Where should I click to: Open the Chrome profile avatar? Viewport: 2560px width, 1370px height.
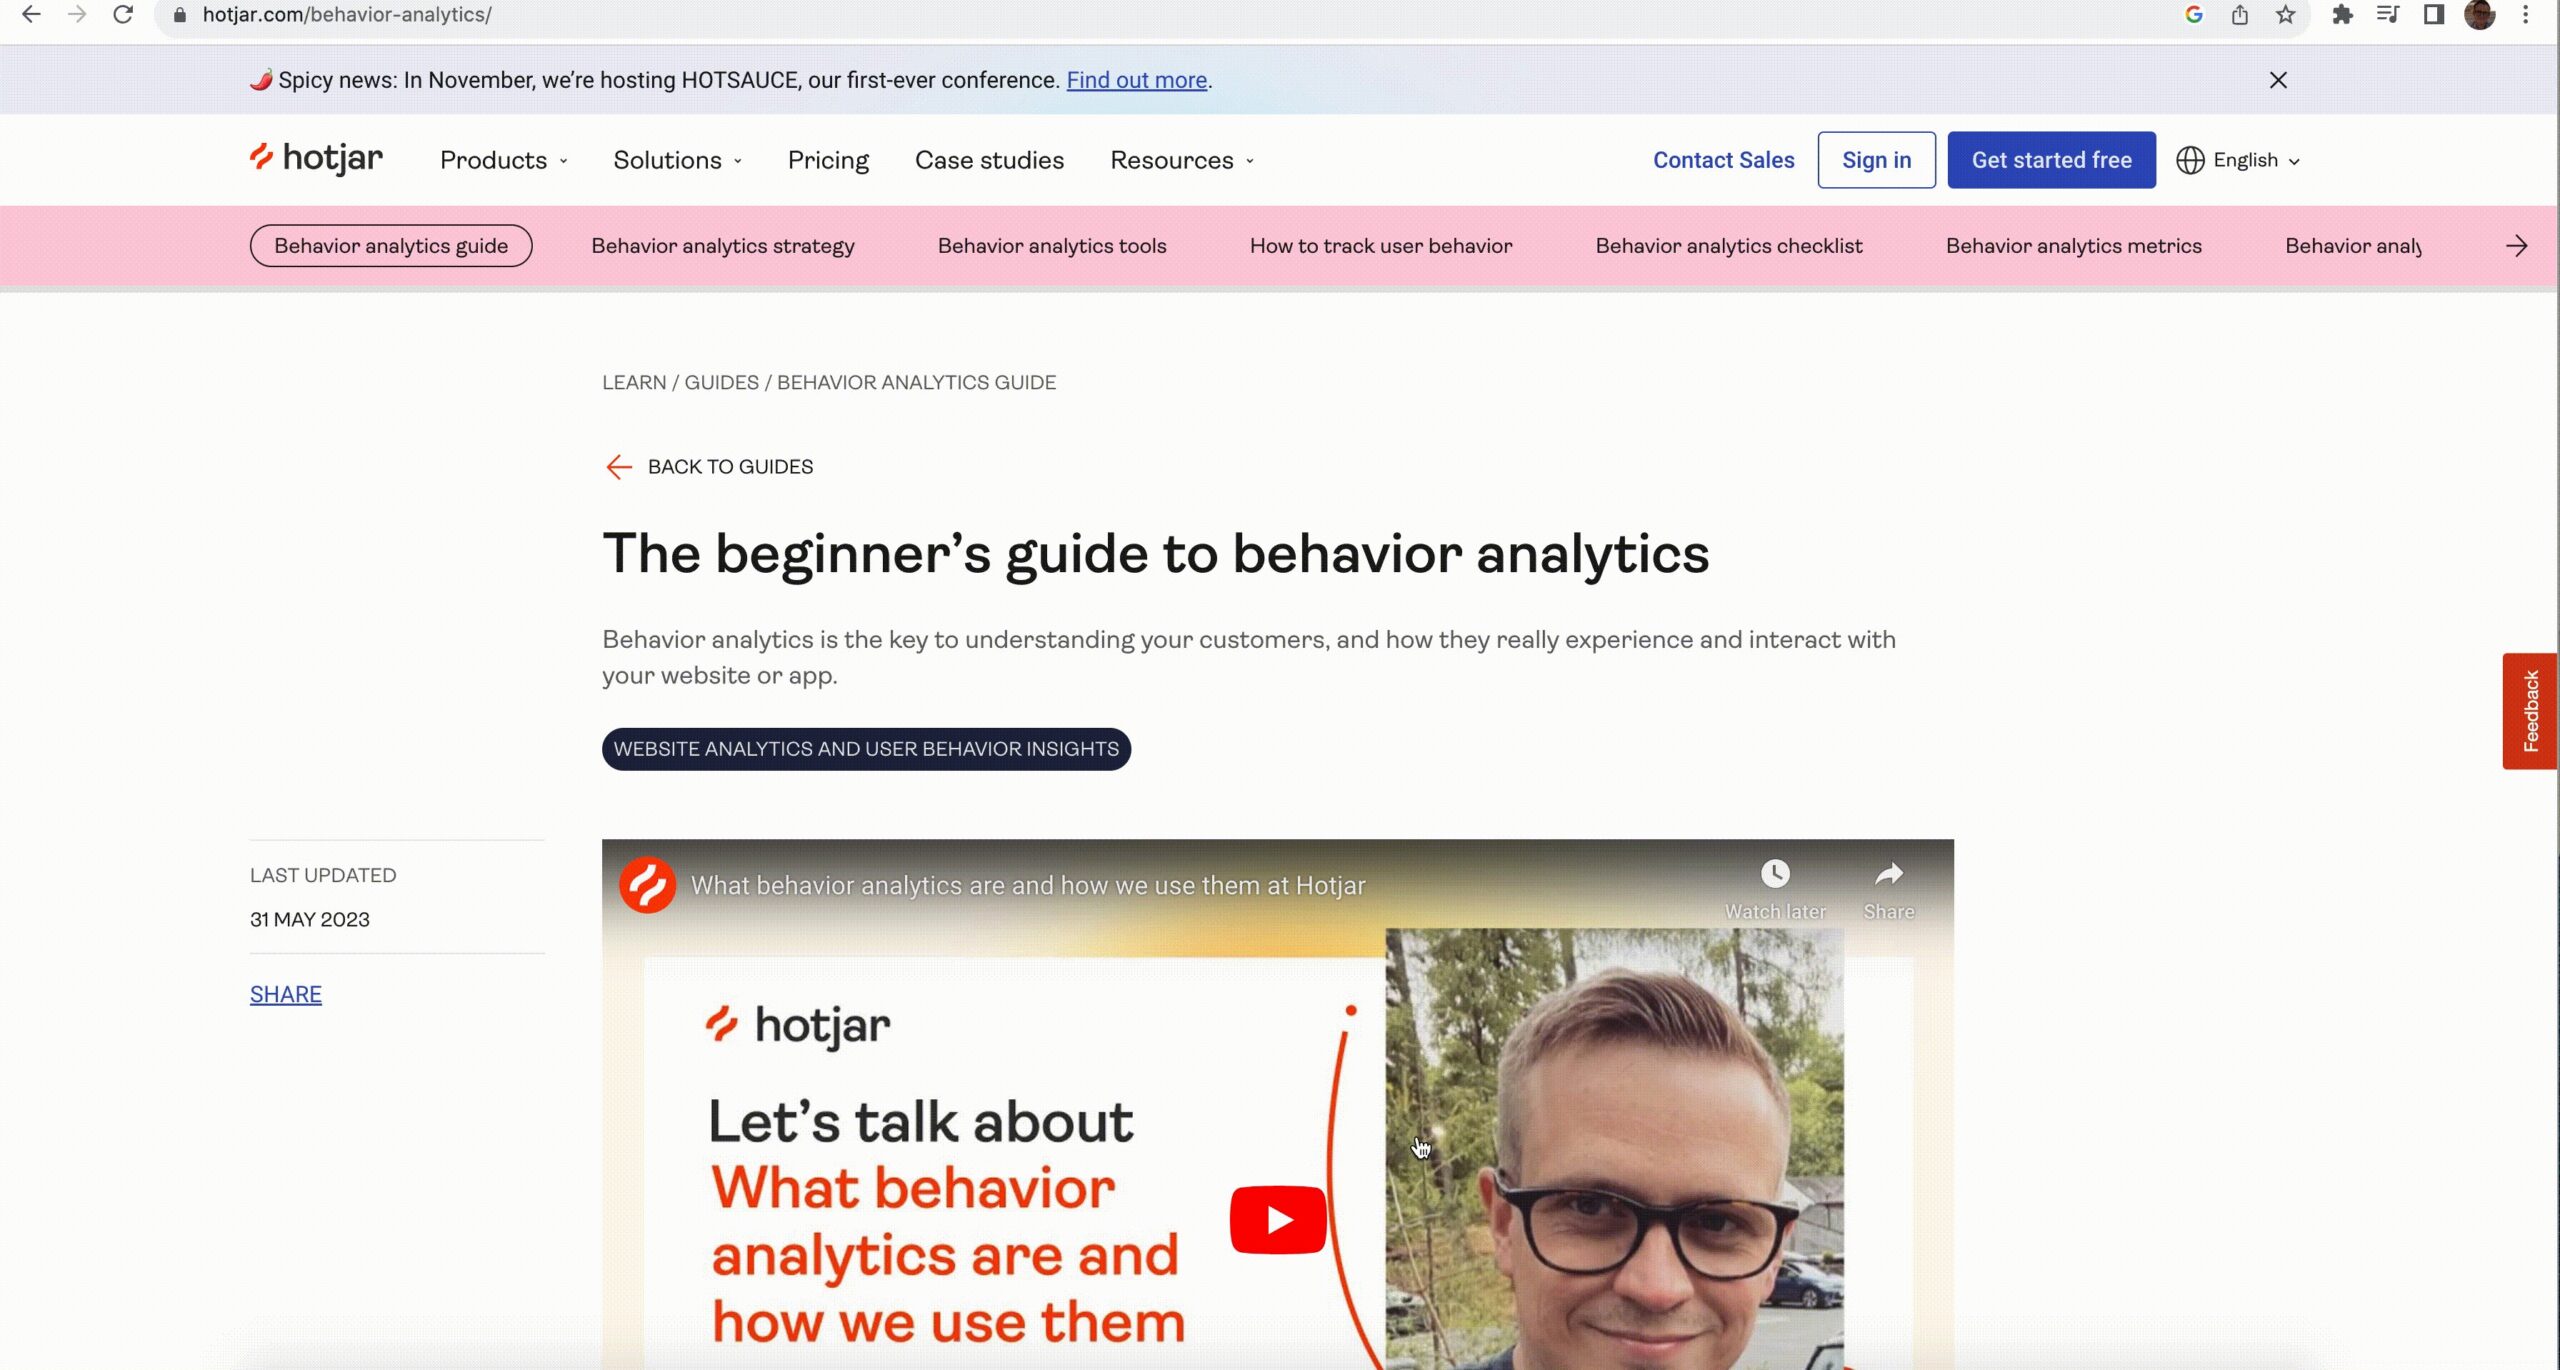point(2480,15)
